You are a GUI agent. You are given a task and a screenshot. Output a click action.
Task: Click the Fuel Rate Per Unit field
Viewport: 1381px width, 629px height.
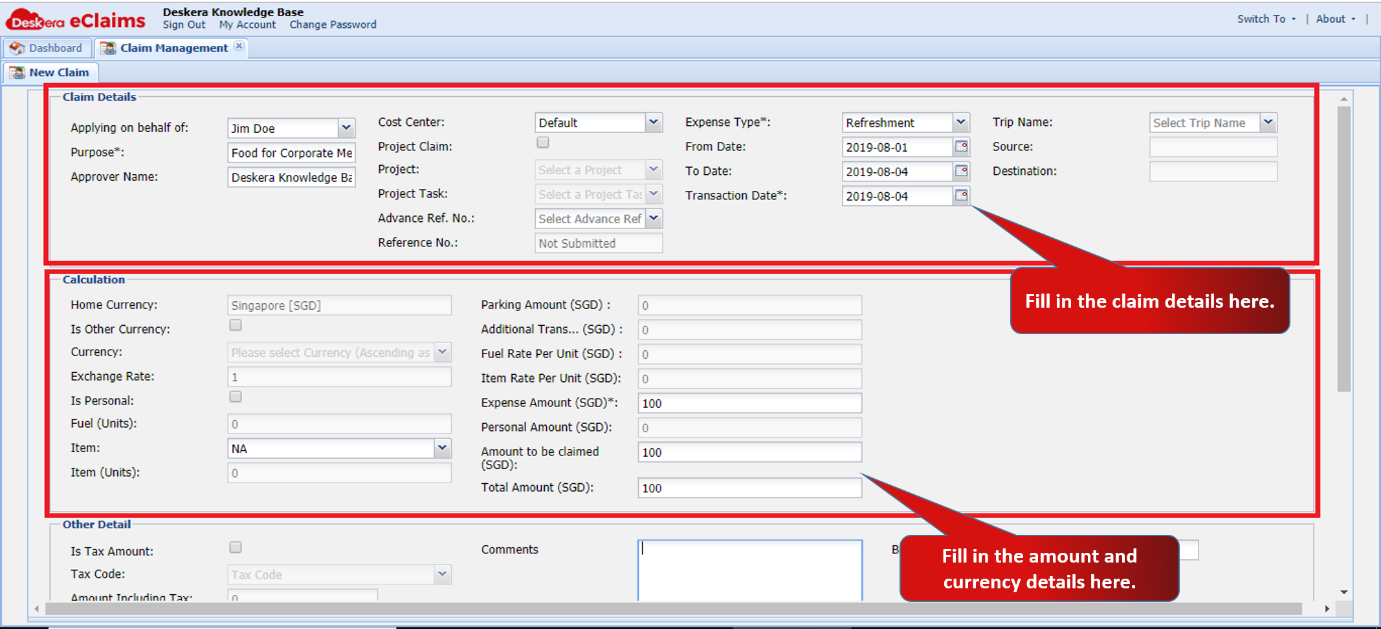coord(749,354)
